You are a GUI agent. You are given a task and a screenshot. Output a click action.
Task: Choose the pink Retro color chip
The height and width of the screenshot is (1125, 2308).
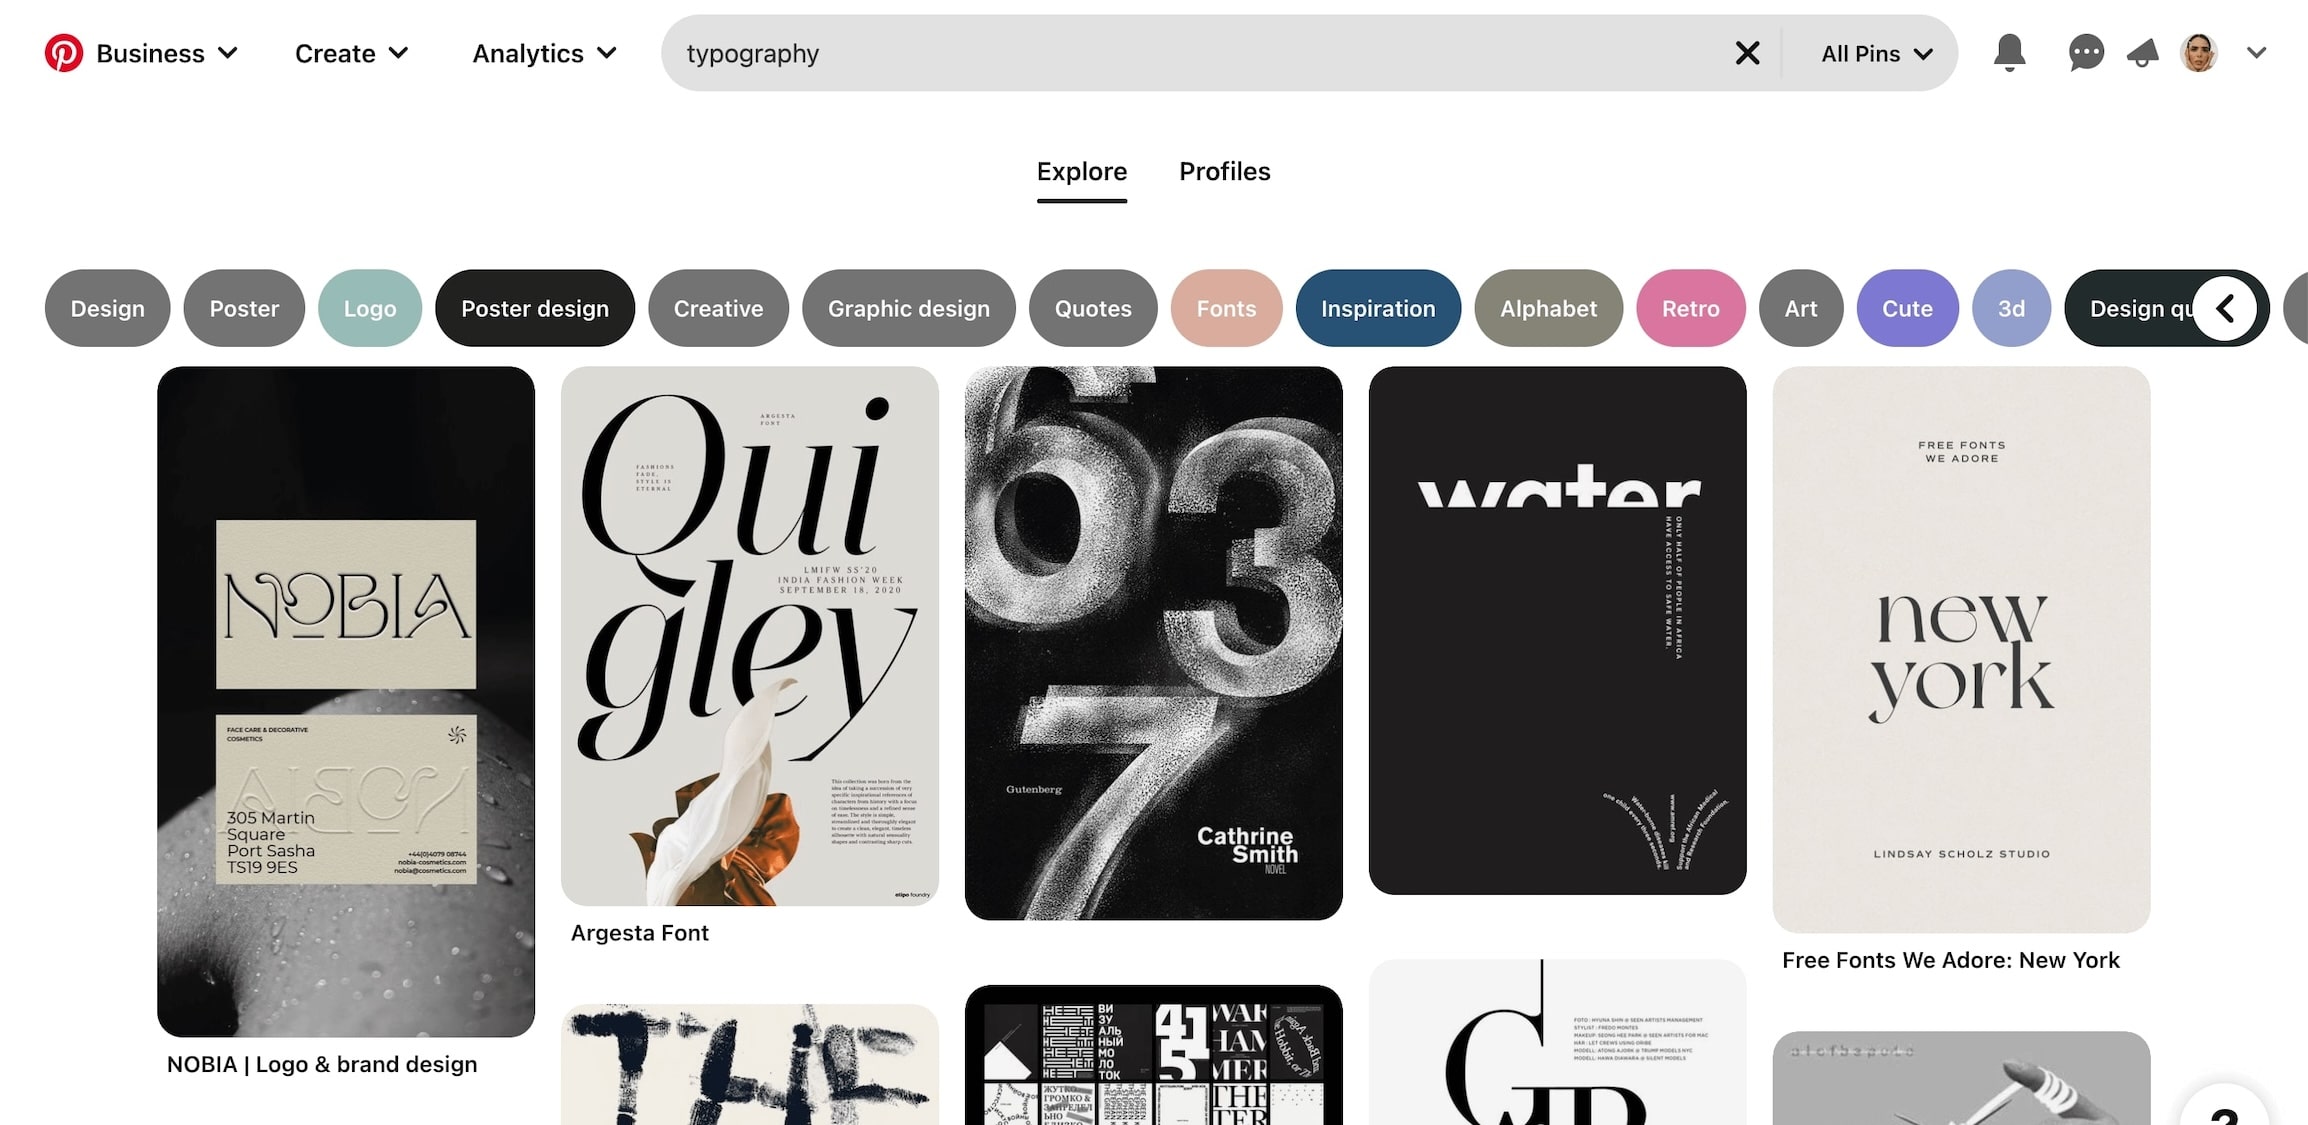click(x=1691, y=308)
